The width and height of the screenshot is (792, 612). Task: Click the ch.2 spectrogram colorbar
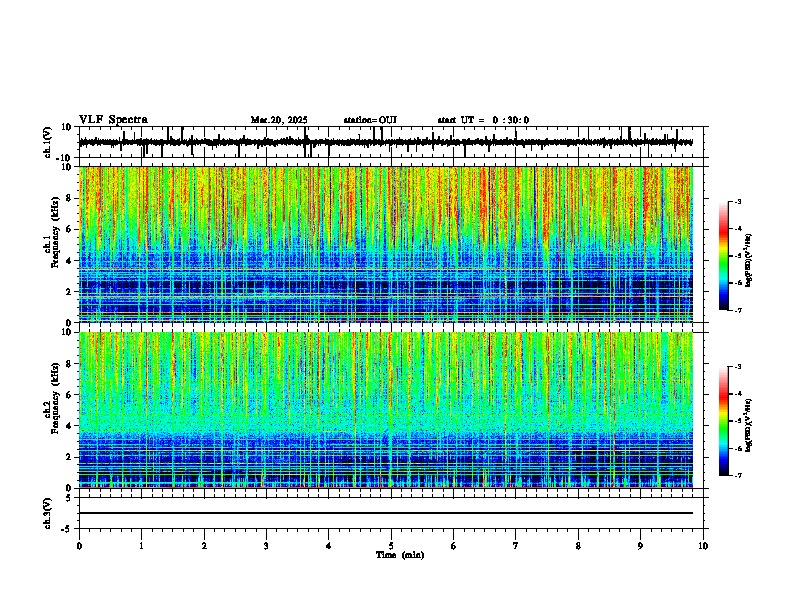click(x=724, y=421)
